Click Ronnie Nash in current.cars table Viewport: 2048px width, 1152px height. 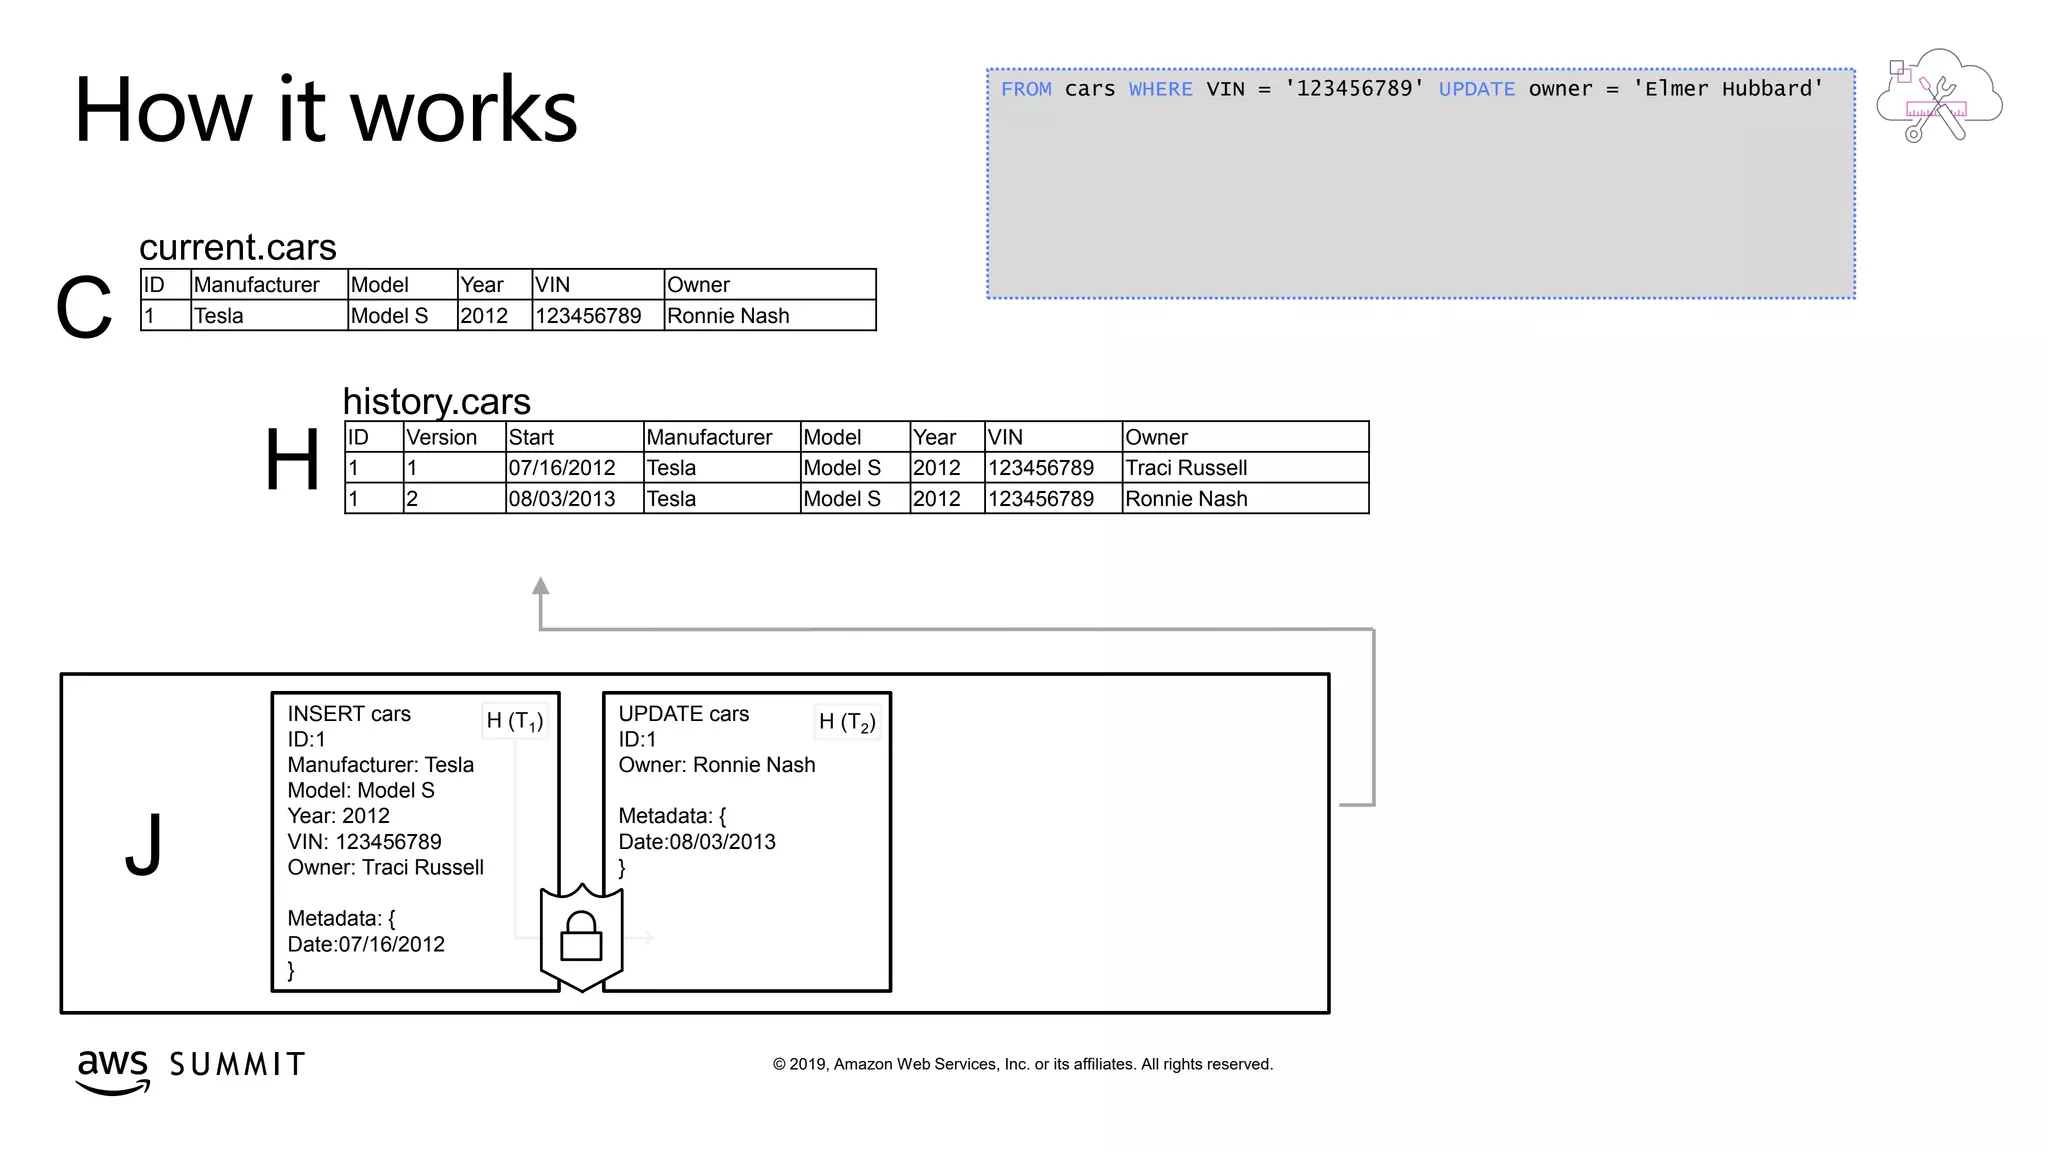coord(728,316)
